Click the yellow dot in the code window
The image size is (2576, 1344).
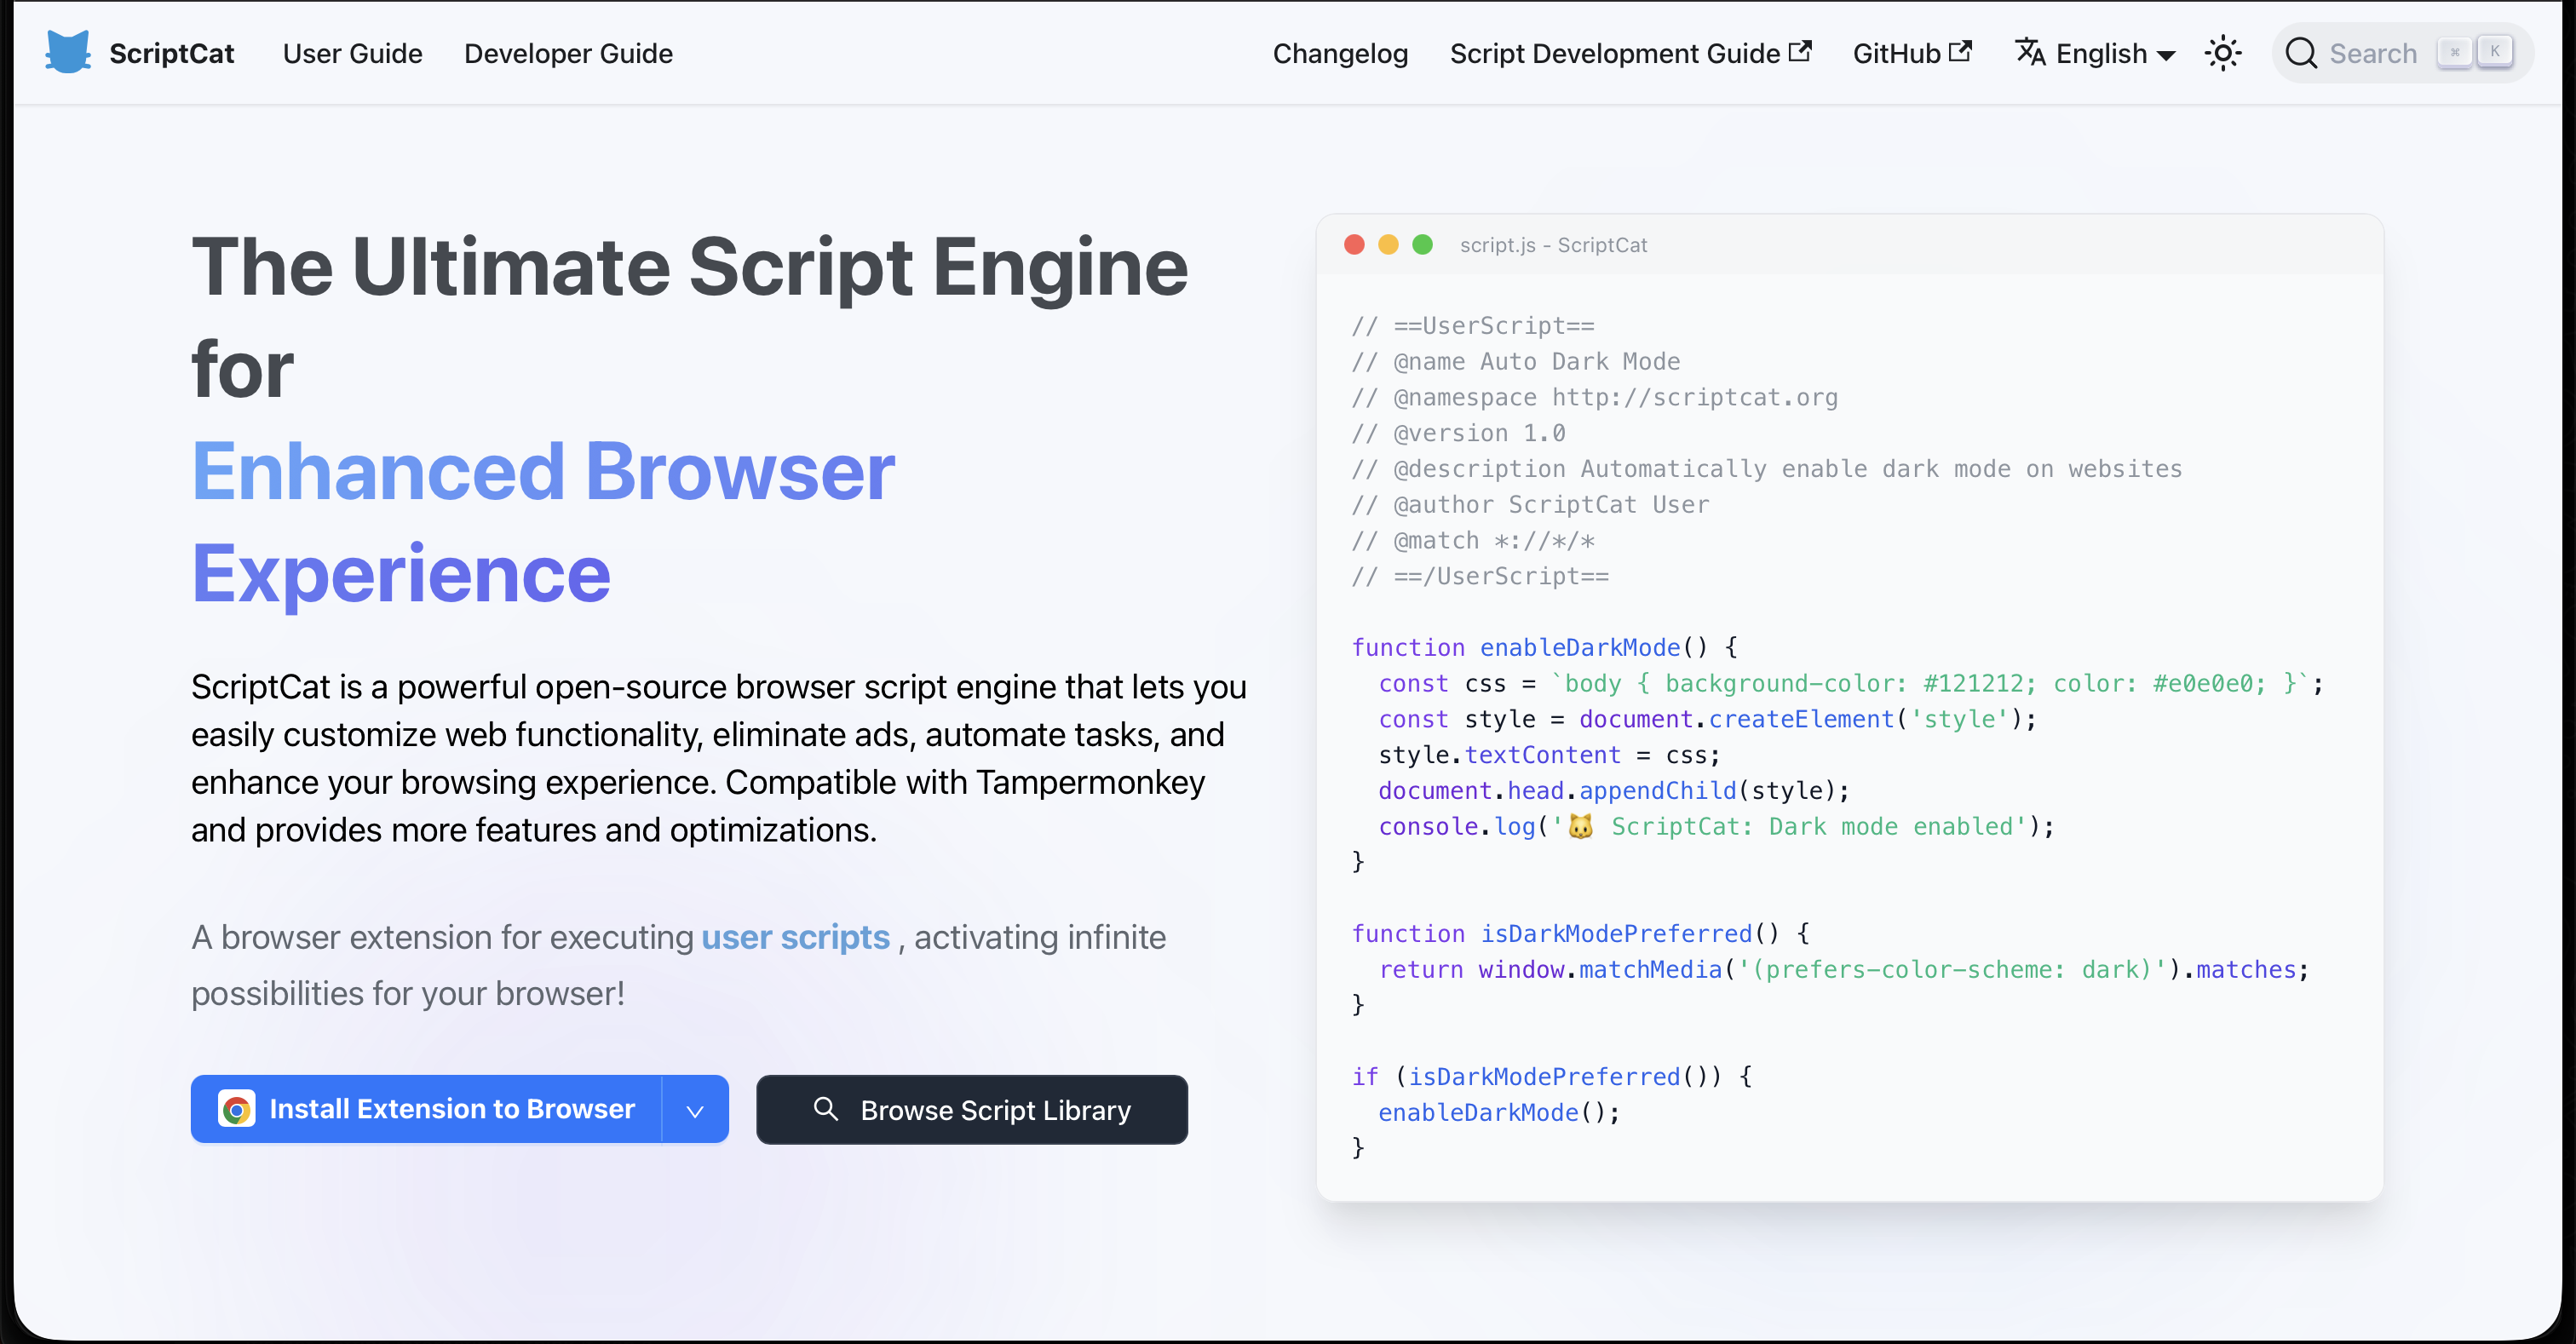pyautogui.click(x=1388, y=245)
